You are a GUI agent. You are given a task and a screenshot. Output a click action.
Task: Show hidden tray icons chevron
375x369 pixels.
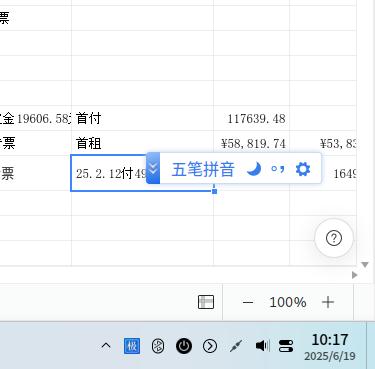[106, 346]
